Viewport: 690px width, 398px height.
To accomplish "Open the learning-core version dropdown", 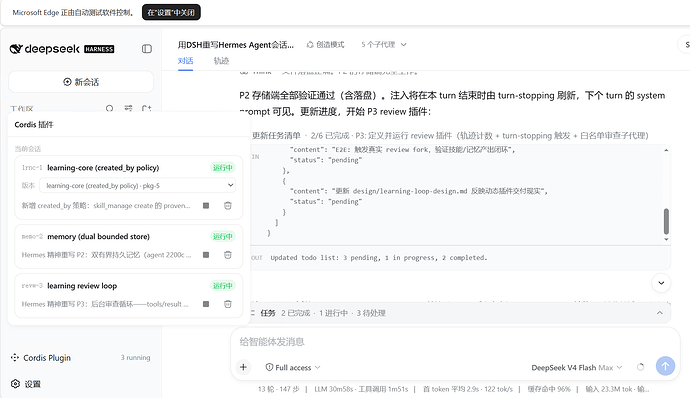I will [x=137, y=185].
